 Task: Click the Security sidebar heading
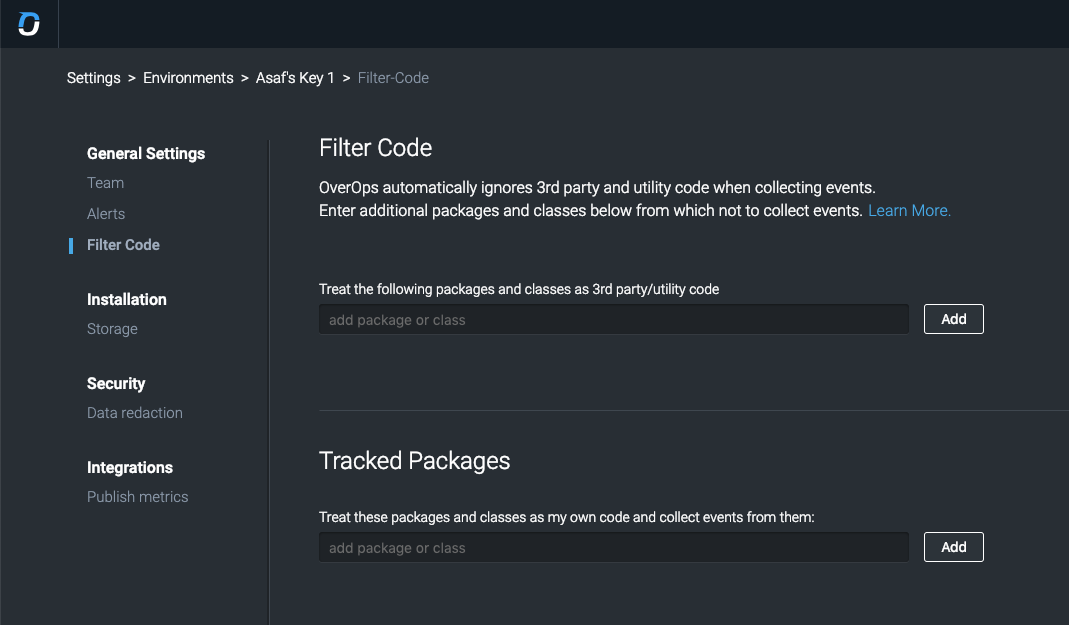116,384
